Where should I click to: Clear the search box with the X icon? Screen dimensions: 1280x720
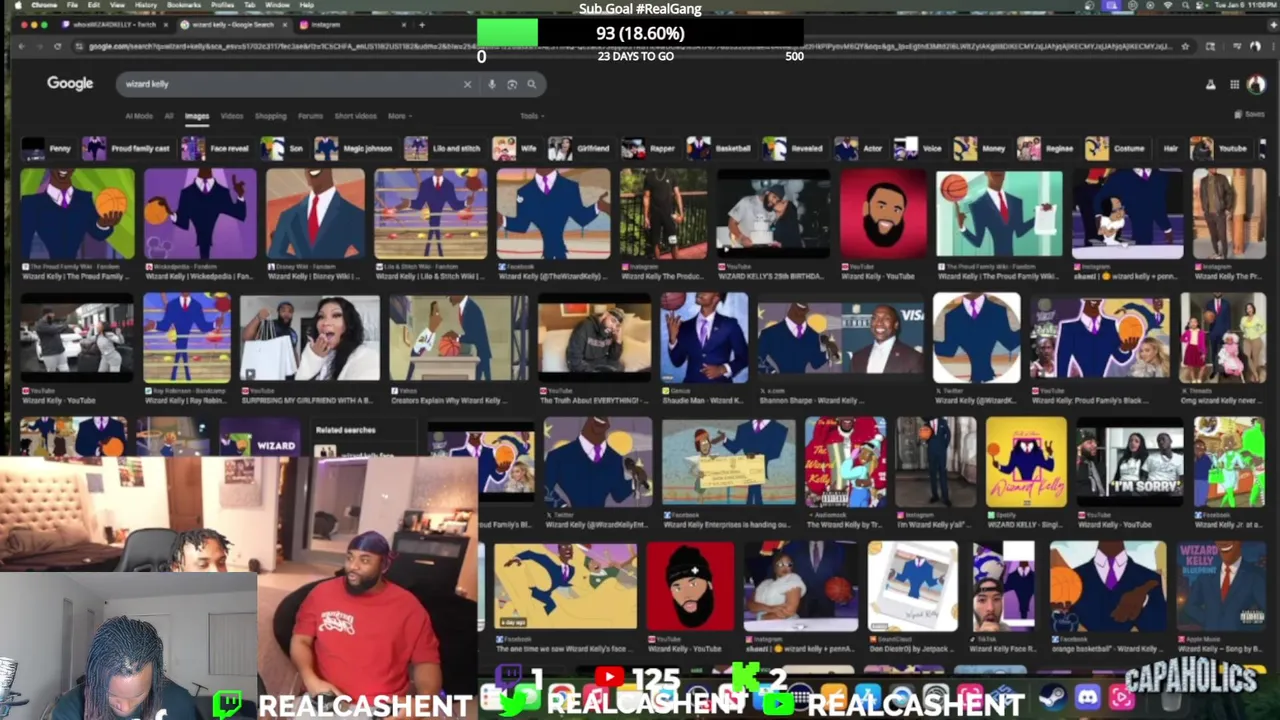click(x=467, y=84)
